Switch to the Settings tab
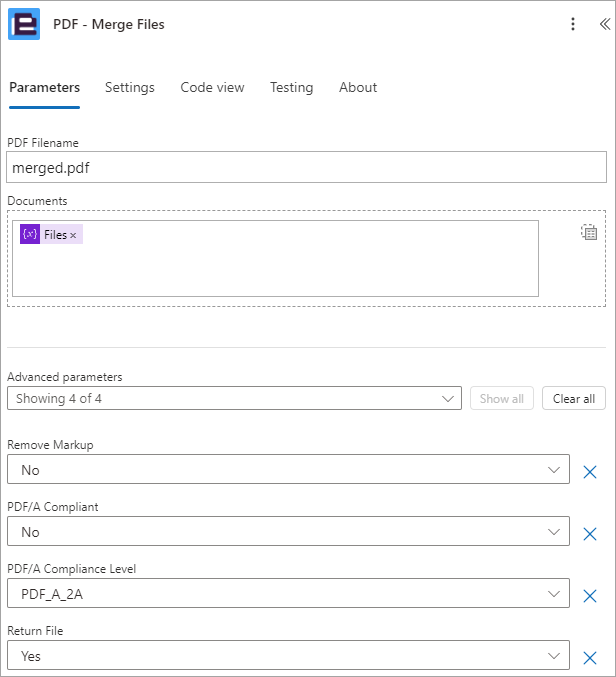The image size is (616, 677). pyautogui.click(x=130, y=87)
